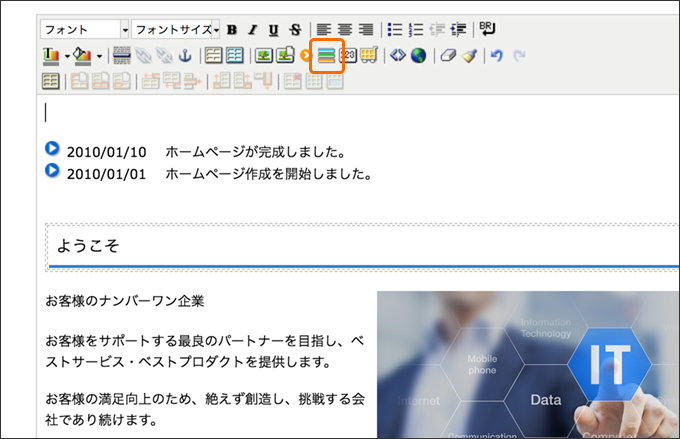Click the お客様のナンバーワン企業 text
The image size is (680, 439).
click(x=125, y=301)
